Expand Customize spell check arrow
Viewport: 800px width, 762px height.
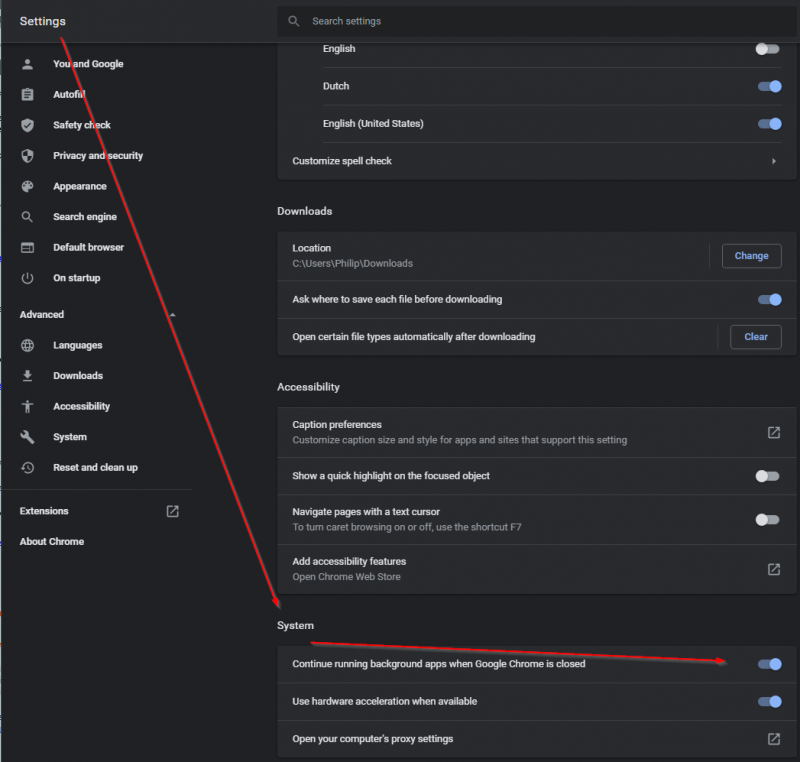(x=773, y=161)
